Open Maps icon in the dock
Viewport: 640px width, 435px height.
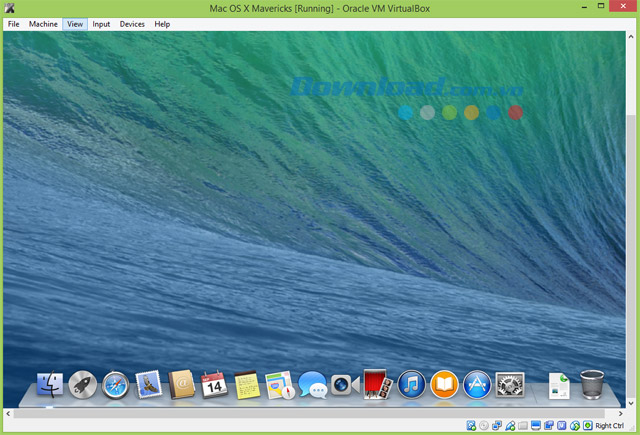tap(280, 385)
